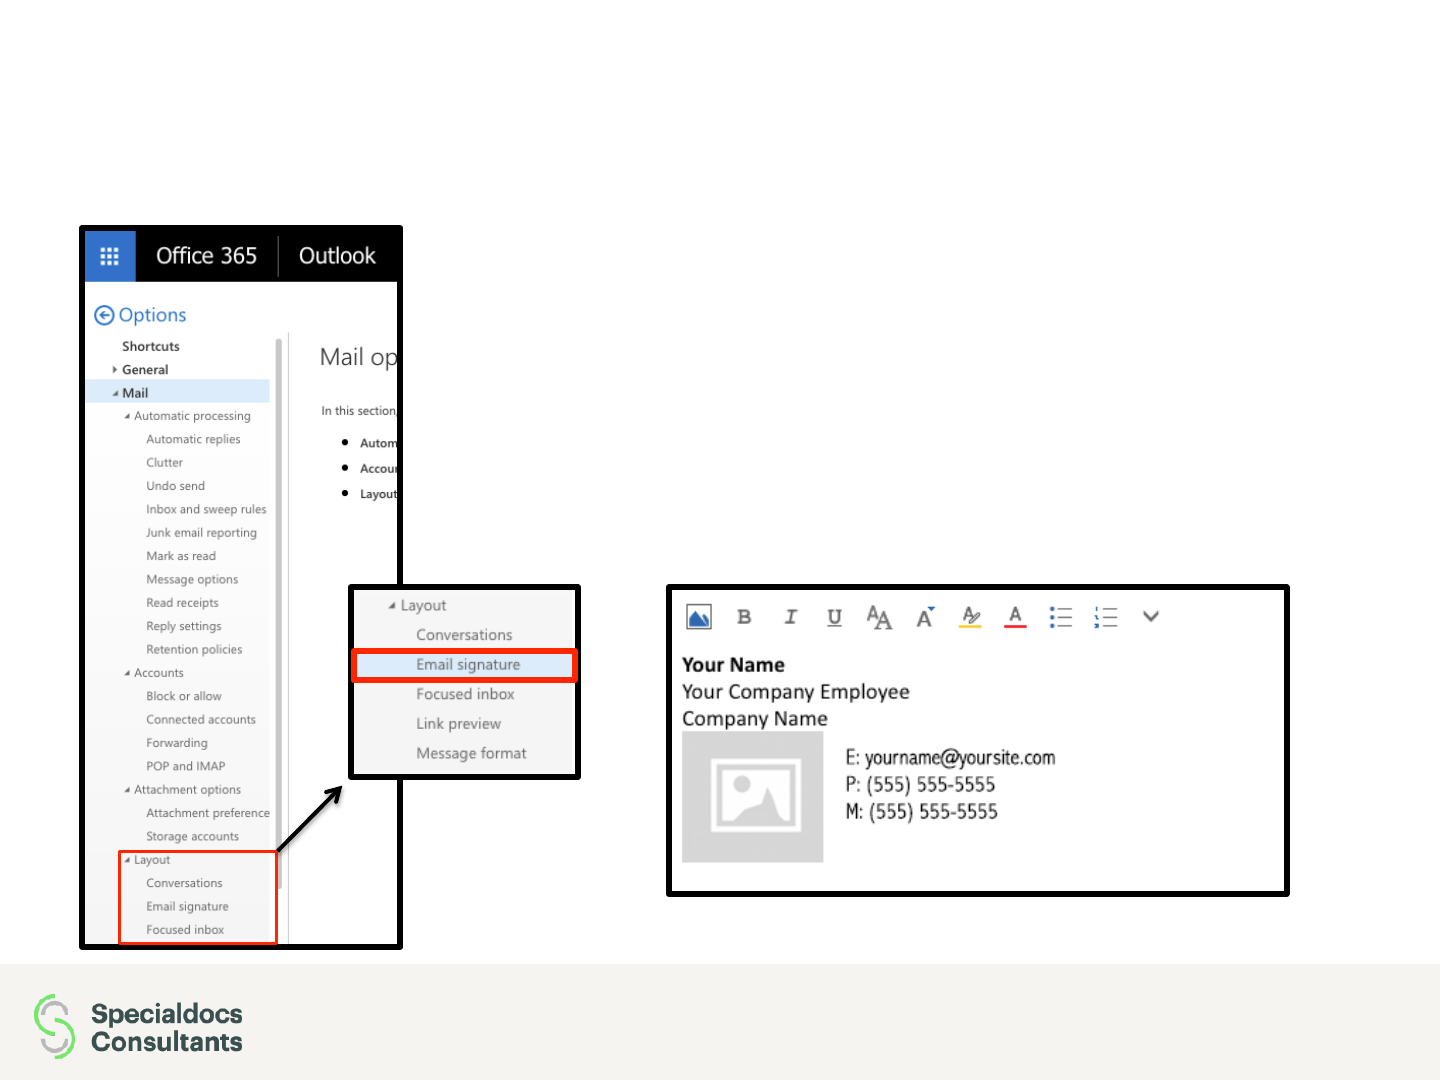Choose Email signature in the enlarged callout
1440x1080 pixels.
coord(468,665)
